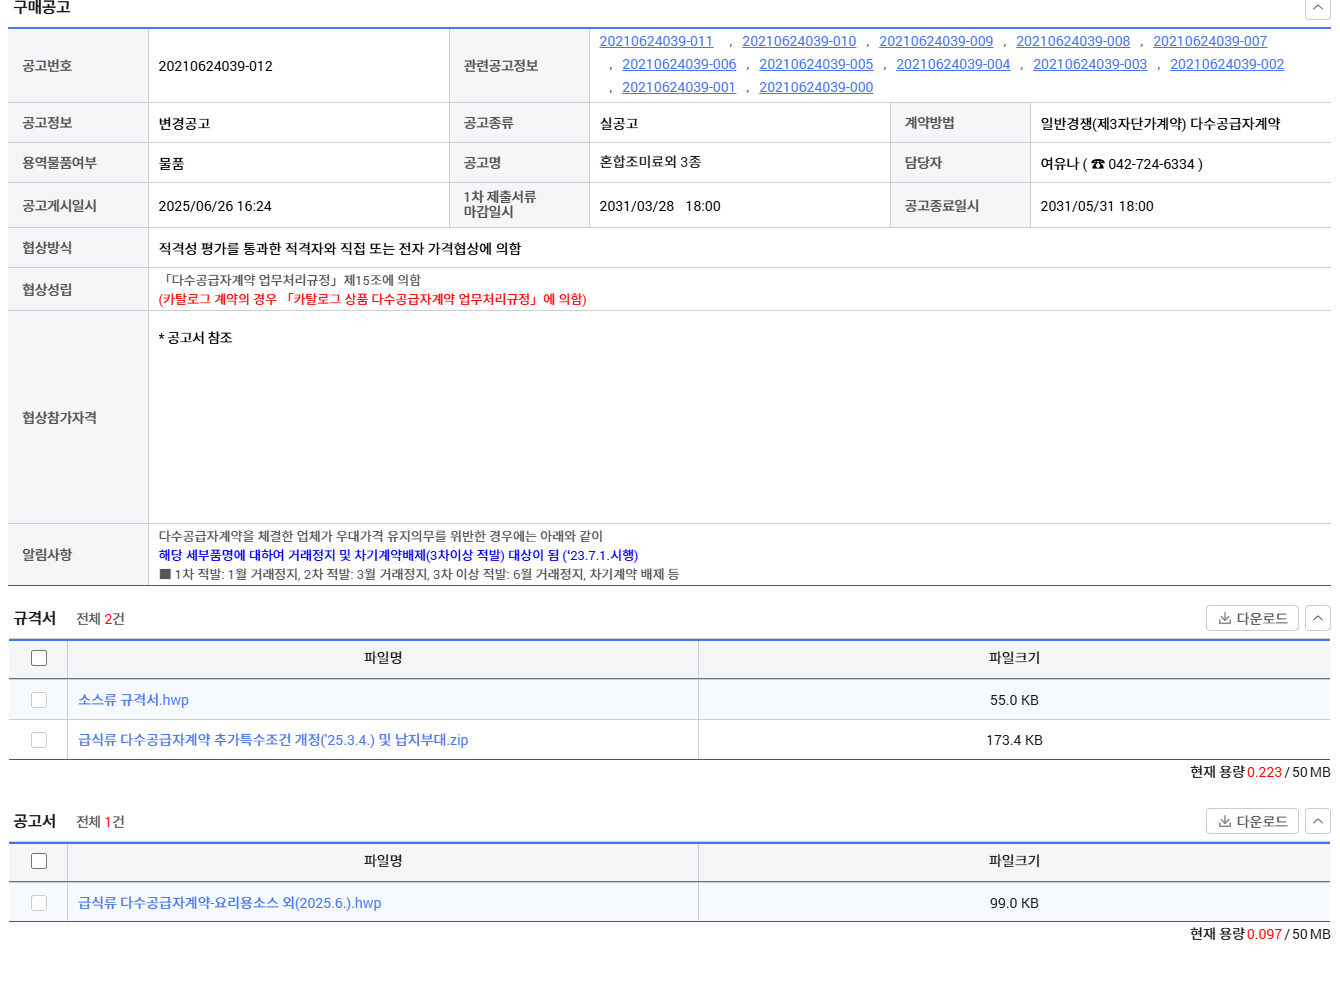
Task: Open related notice 20210624039-002
Action: point(1226,64)
